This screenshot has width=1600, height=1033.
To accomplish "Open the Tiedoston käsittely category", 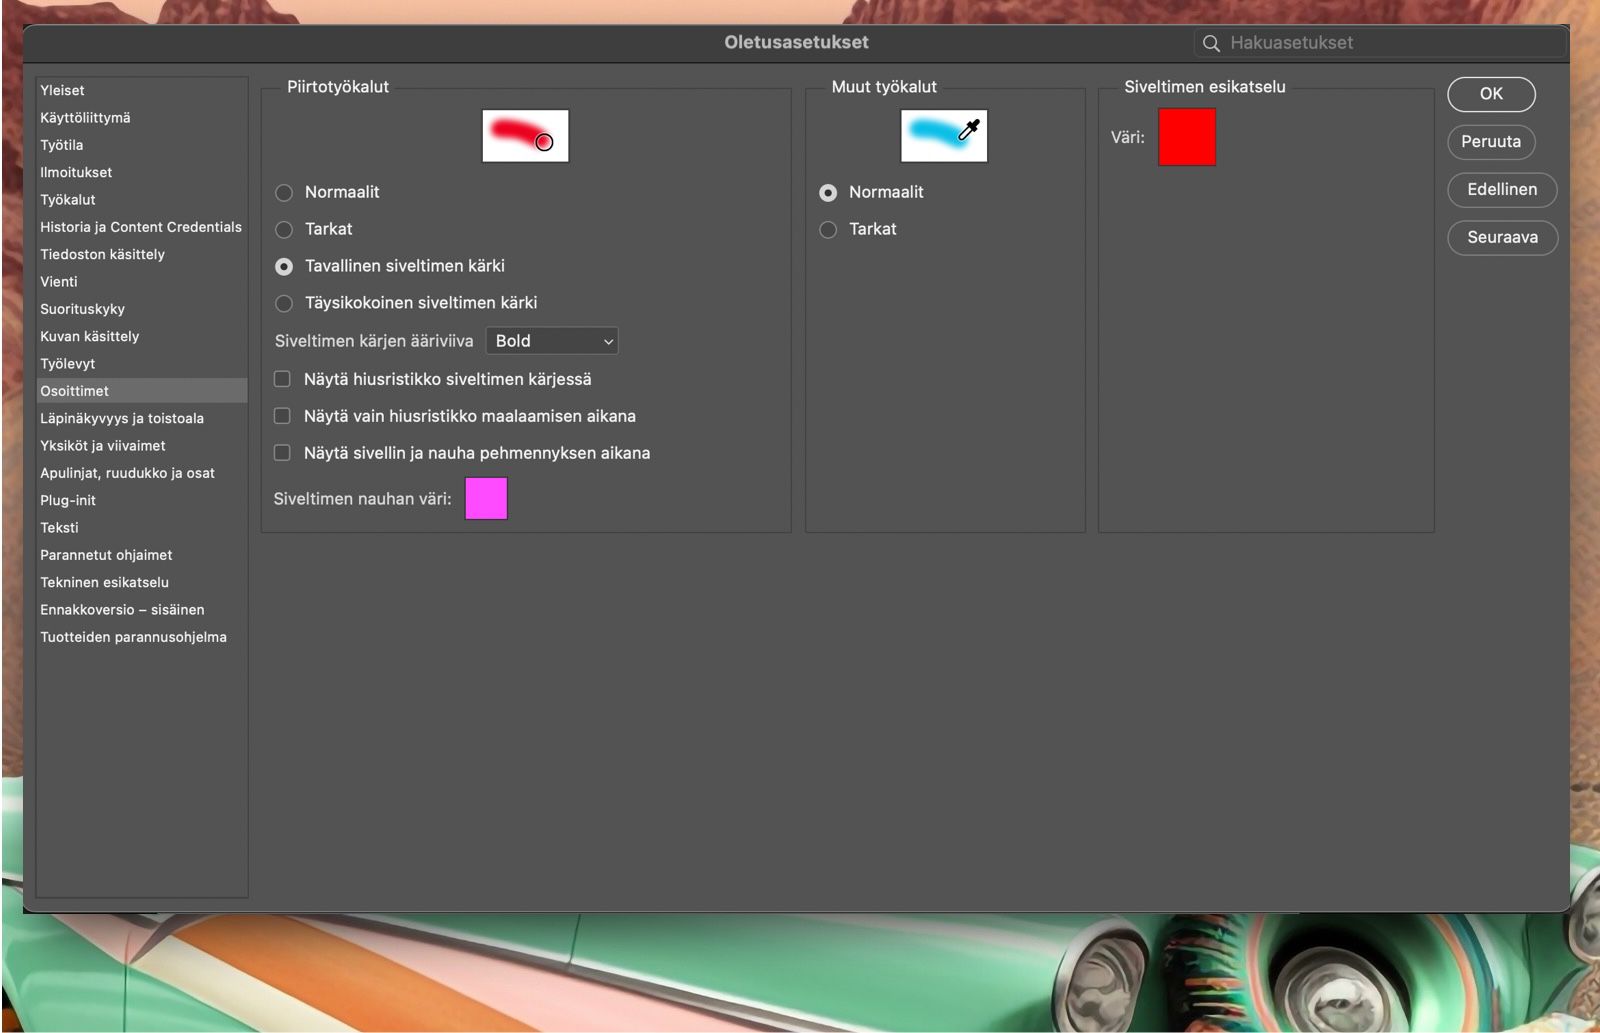I will click(x=142, y=254).
